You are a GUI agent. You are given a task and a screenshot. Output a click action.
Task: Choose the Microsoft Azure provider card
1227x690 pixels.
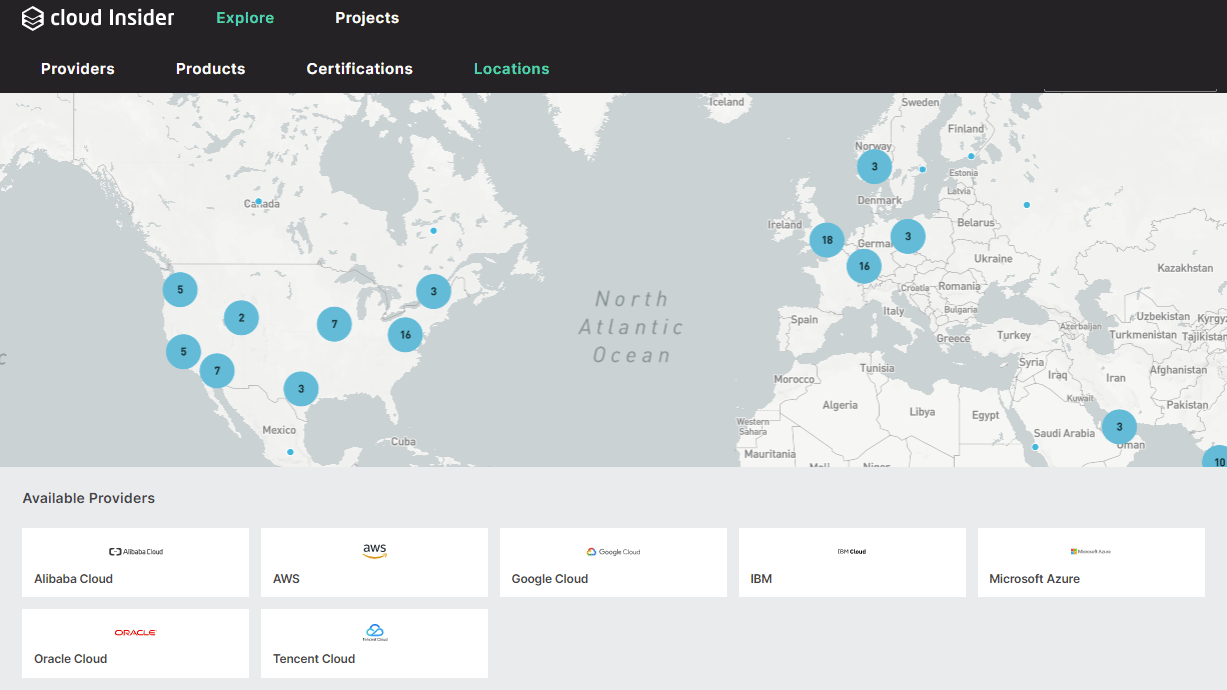1091,563
